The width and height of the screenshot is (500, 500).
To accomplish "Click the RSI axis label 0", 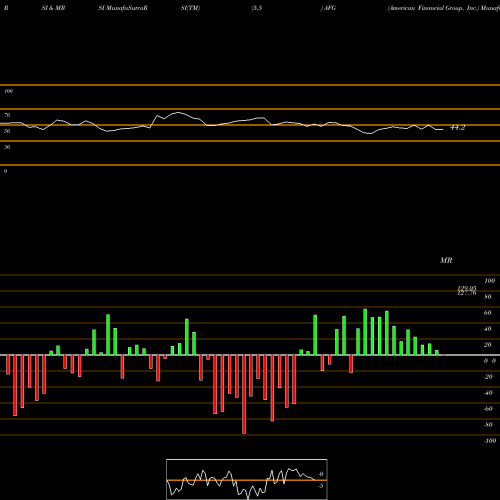I will (x=5, y=171).
